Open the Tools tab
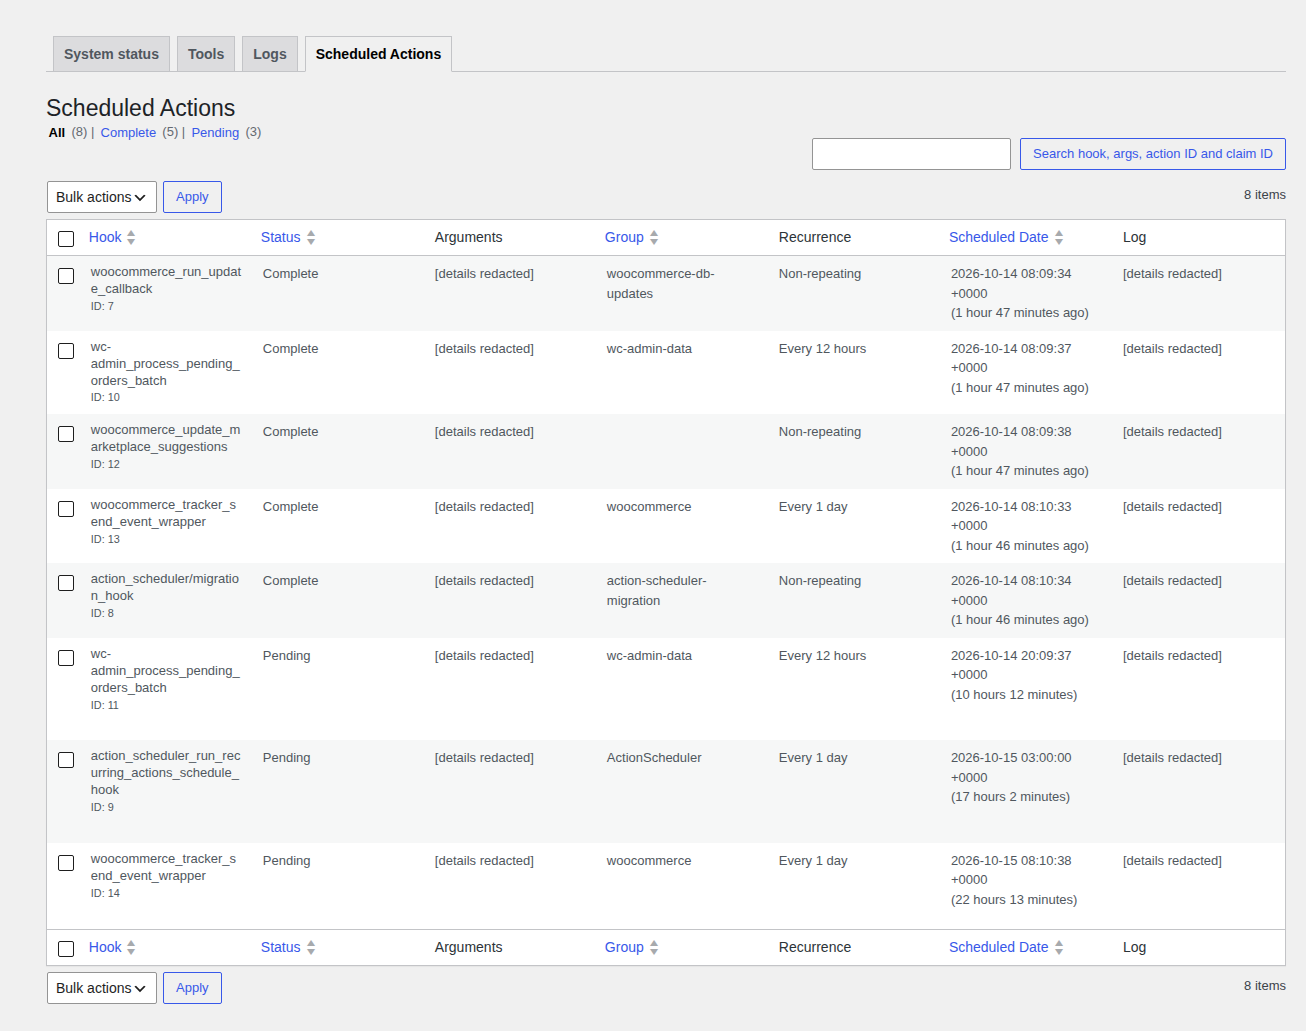This screenshot has width=1306, height=1031. click(x=206, y=54)
